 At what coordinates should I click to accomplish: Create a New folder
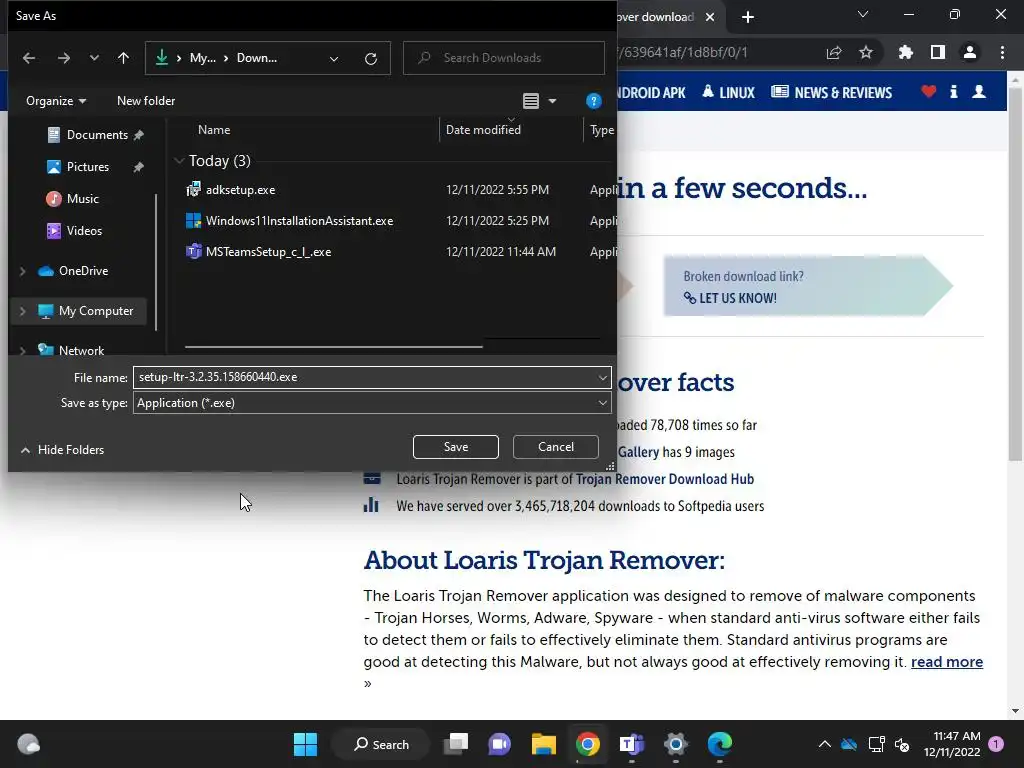click(146, 101)
